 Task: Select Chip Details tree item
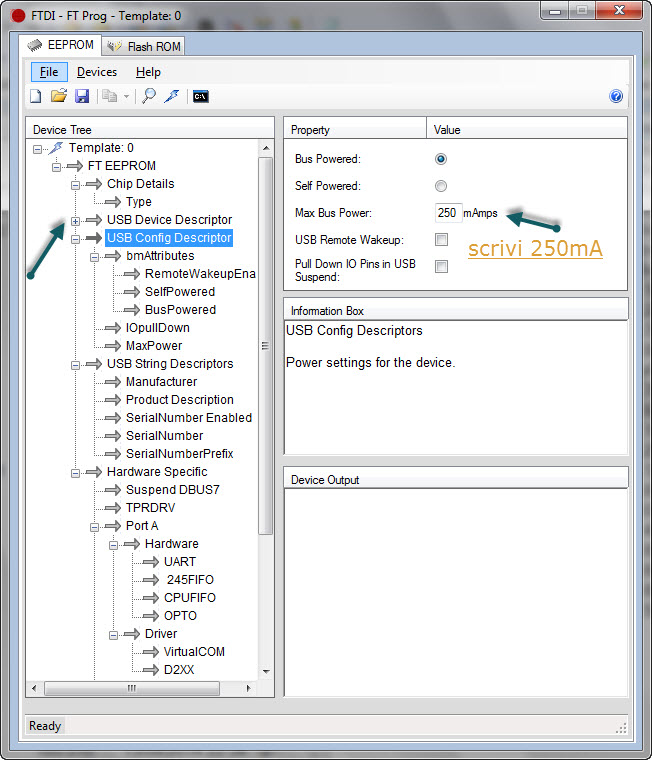[141, 184]
